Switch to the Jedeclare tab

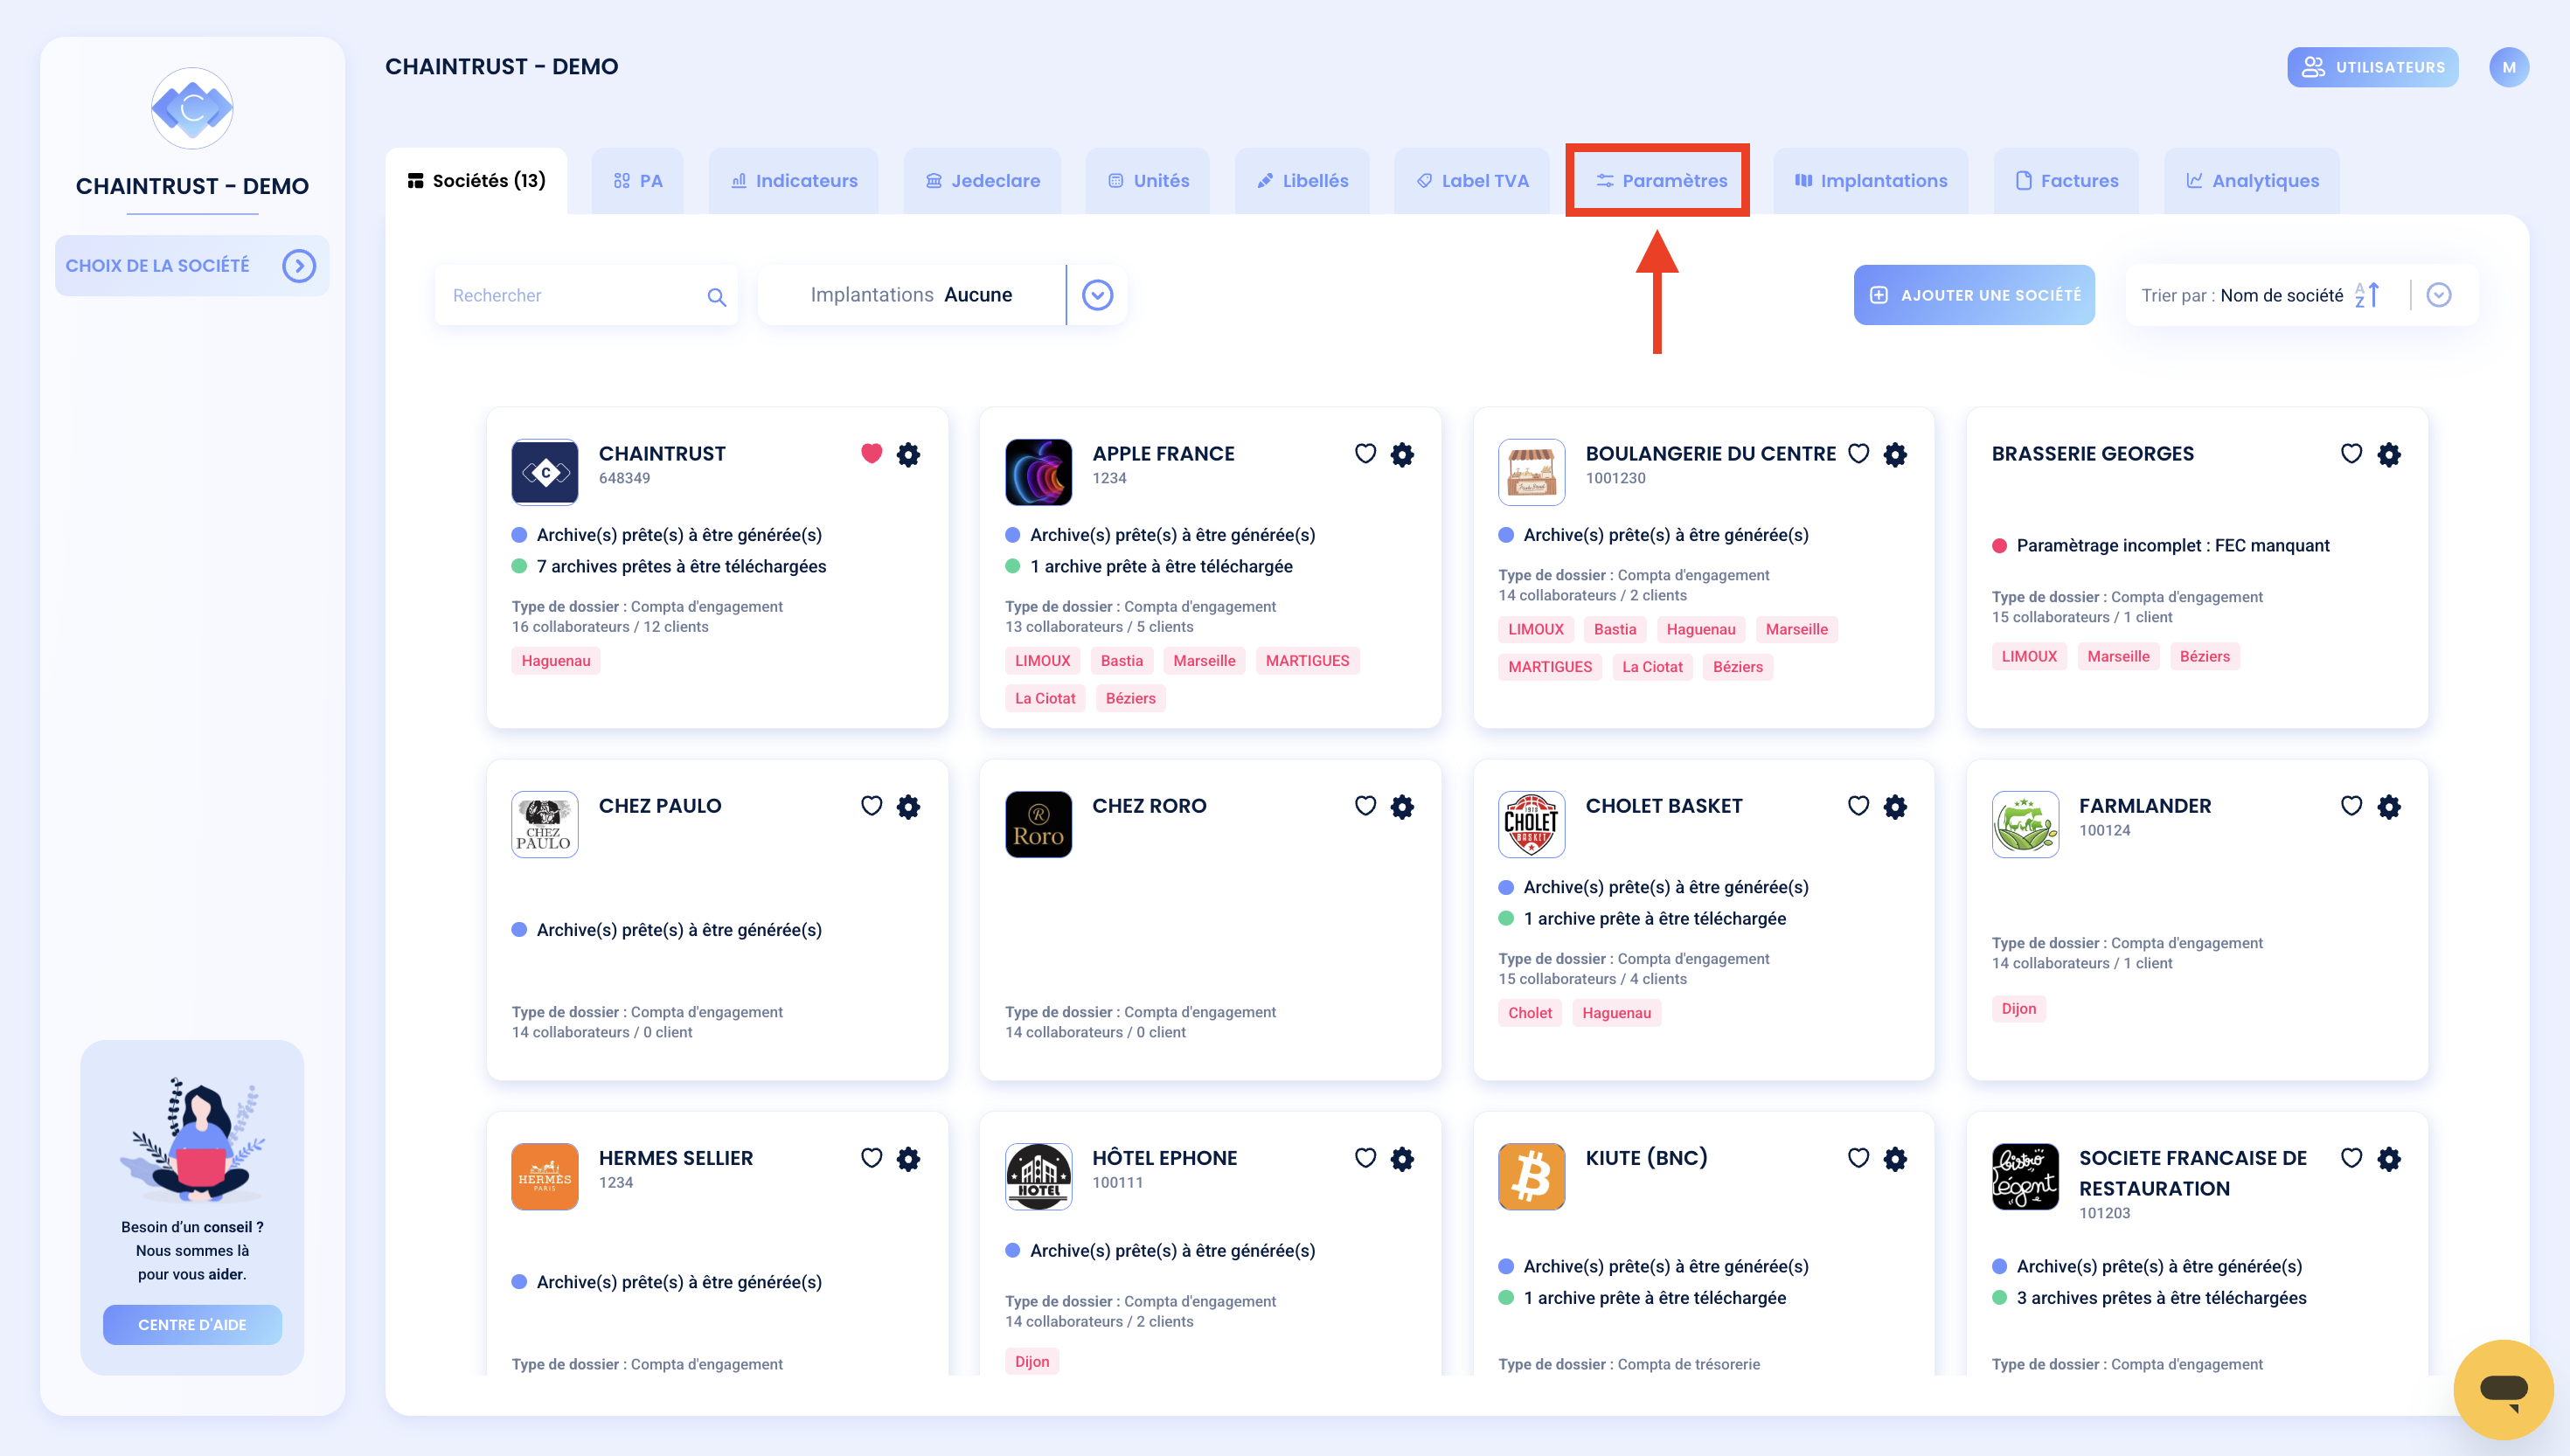click(982, 181)
